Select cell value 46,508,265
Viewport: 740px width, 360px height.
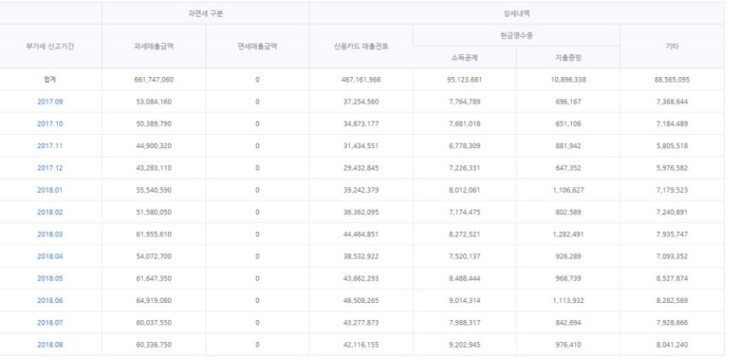point(361,301)
